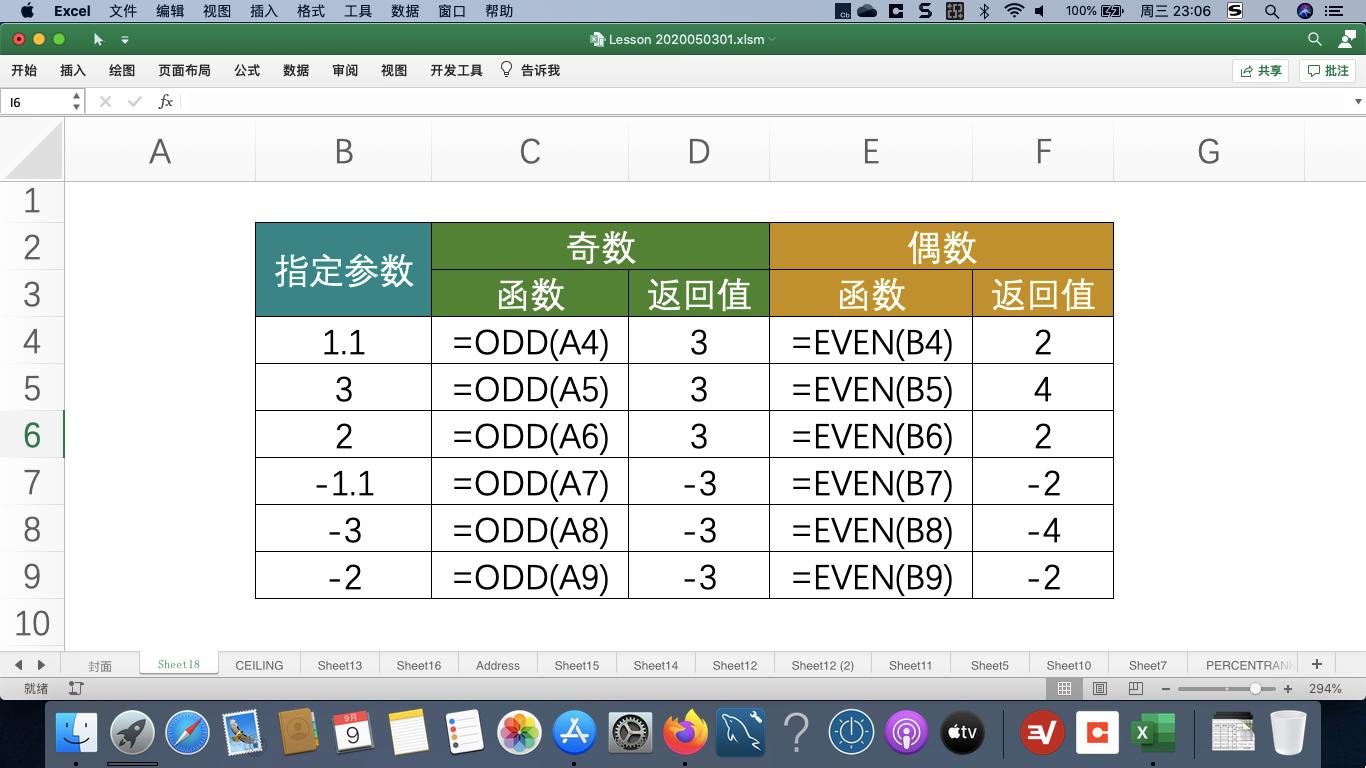Image resolution: width=1366 pixels, height=768 pixels.
Task: Switch to Page Layout view icon
Action: pyautogui.click(x=1099, y=688)
